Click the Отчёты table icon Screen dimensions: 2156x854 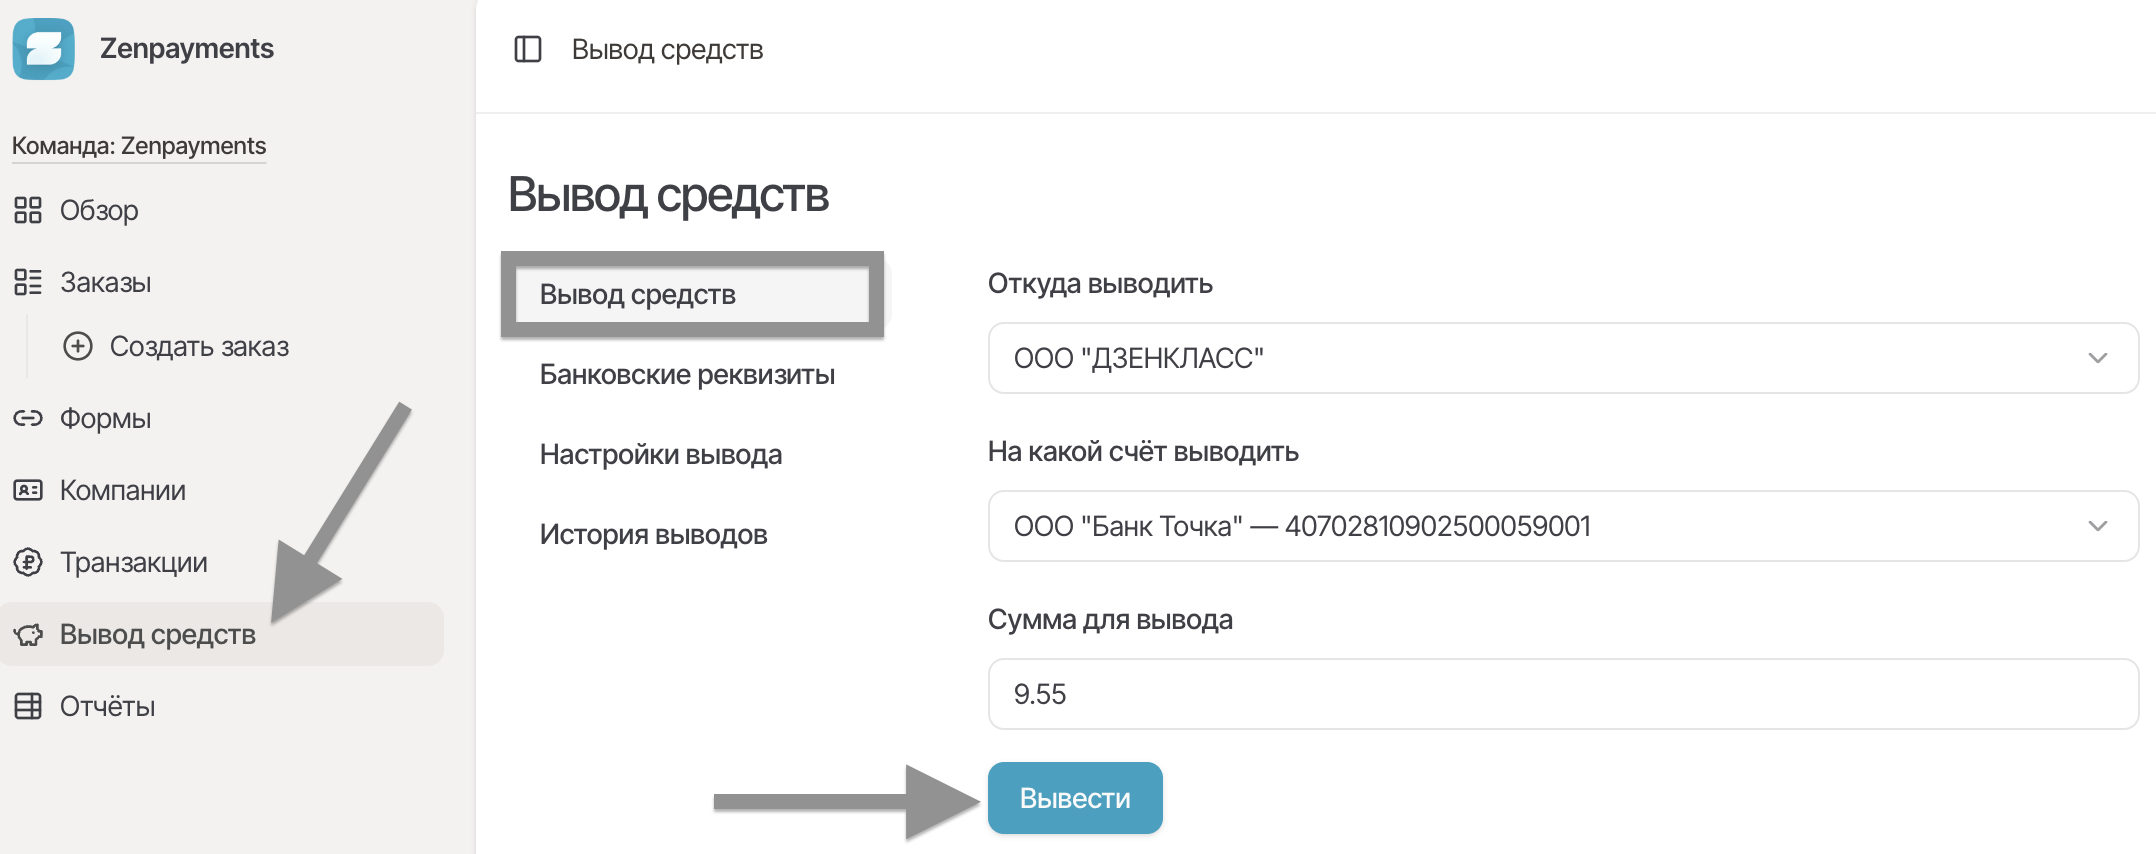28,706
